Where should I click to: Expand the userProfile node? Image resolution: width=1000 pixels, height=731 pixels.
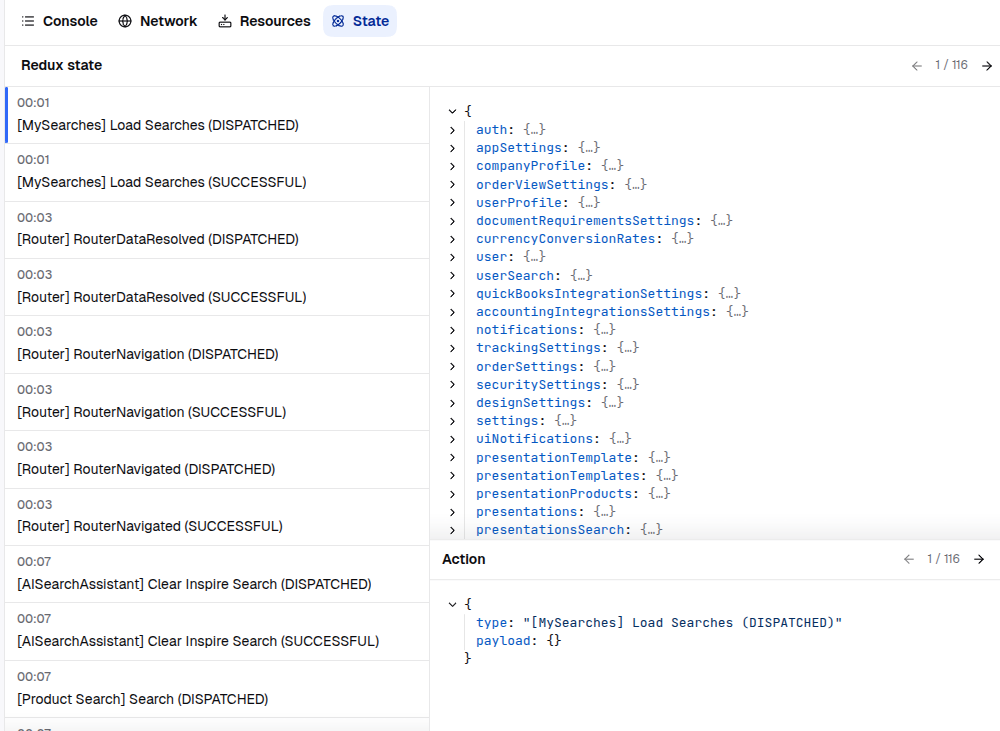click(x=452, y=202)
